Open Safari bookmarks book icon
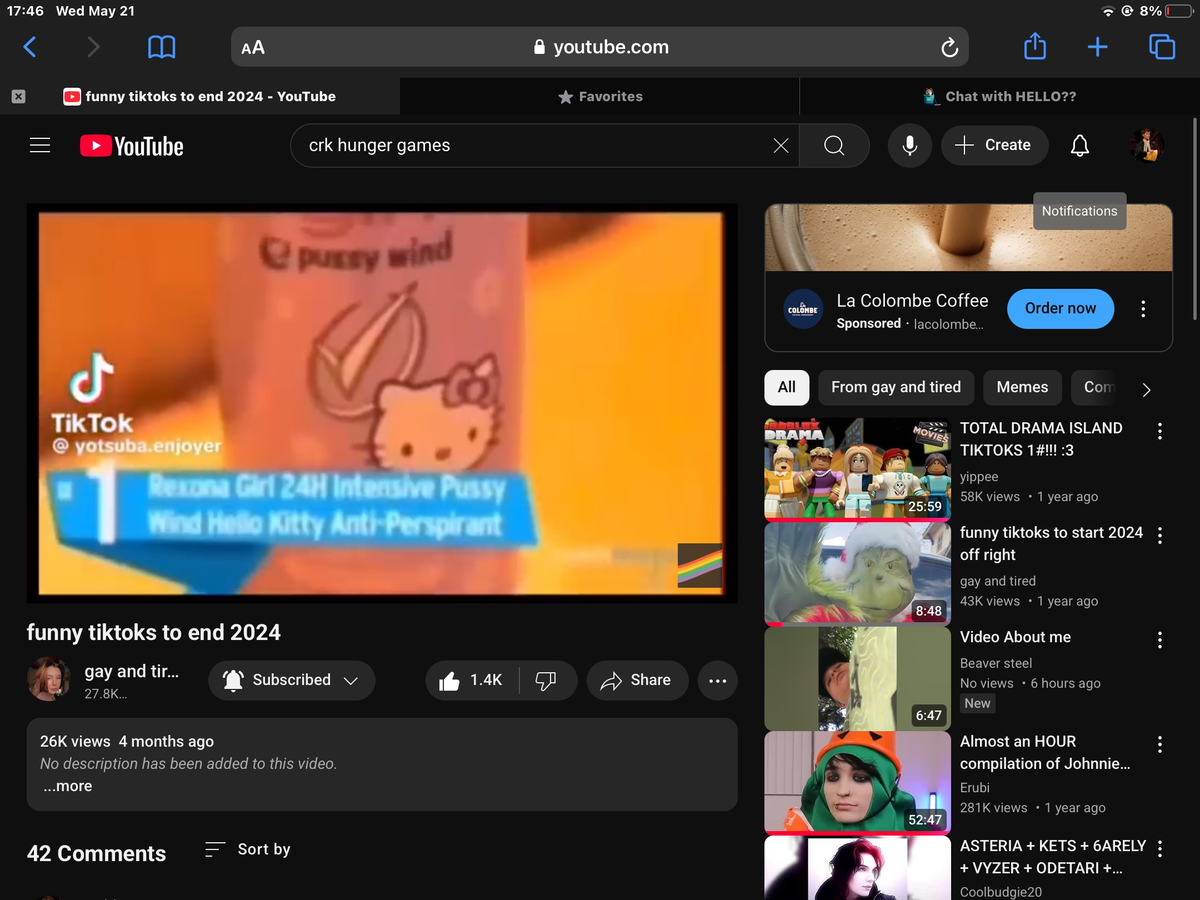Screen dimensions: 1200x900 [161, 47]
